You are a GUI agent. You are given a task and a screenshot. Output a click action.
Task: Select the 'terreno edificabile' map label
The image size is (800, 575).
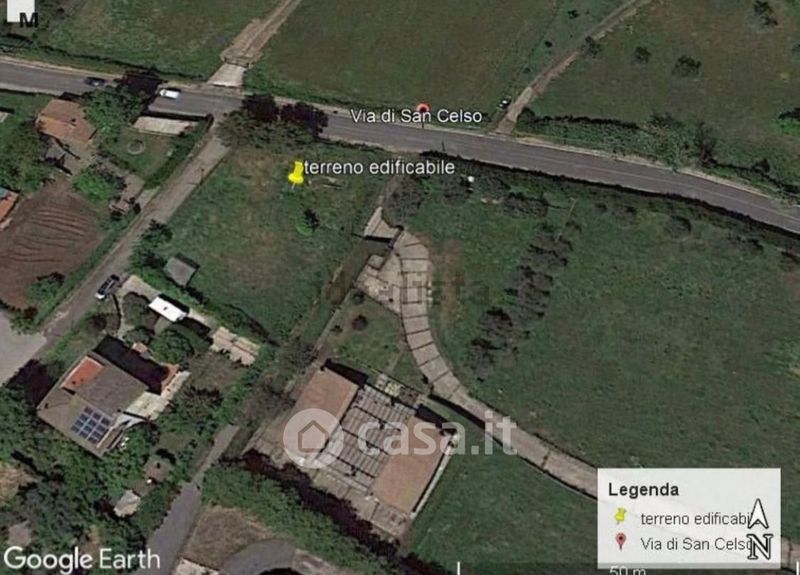coord(379,167)
